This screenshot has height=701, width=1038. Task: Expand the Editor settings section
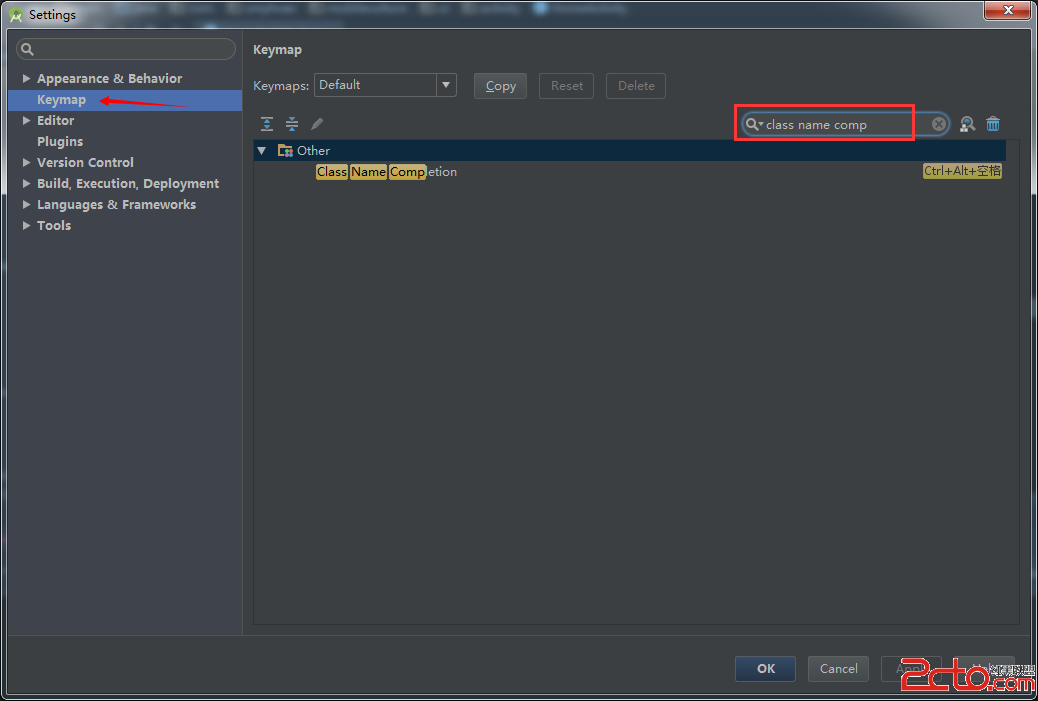(x=27, y=121)
